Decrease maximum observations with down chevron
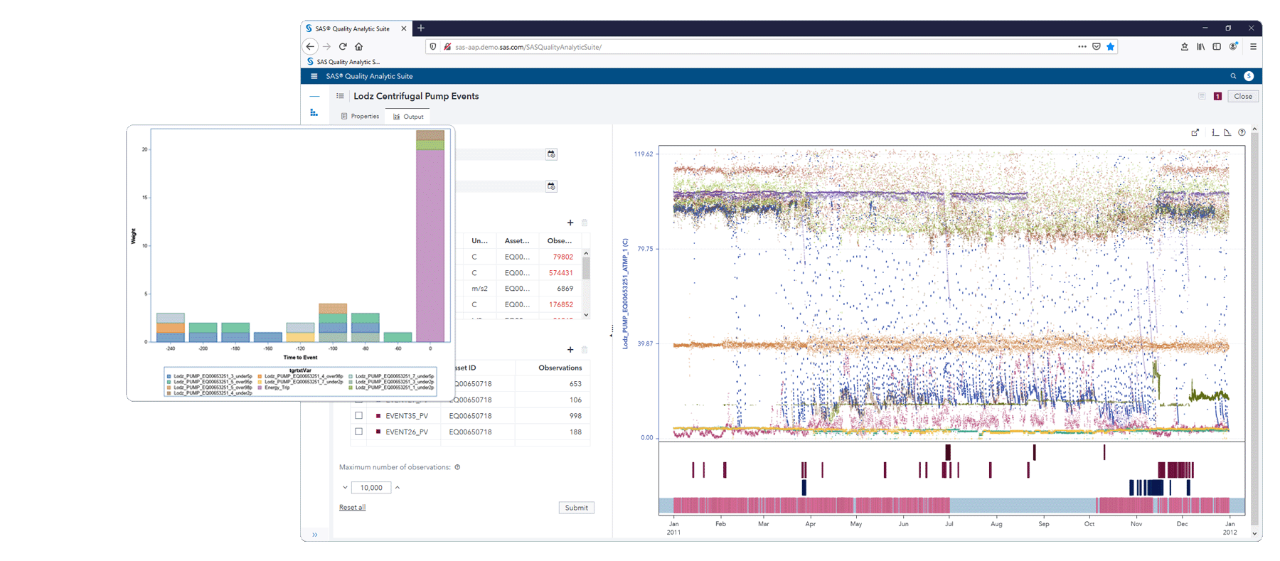The image size is (1280, 561). coord(345,487)
